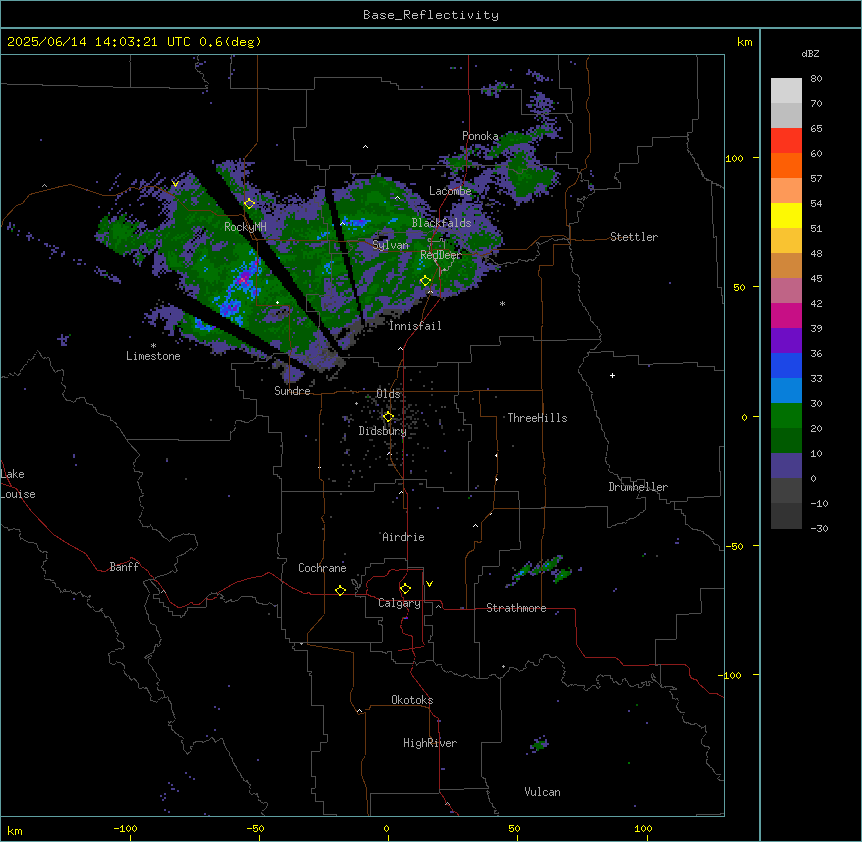Pick the slate purple 0-10 dBZ legend swatch
Screen dimensions: 862x842
pos(786,466)
